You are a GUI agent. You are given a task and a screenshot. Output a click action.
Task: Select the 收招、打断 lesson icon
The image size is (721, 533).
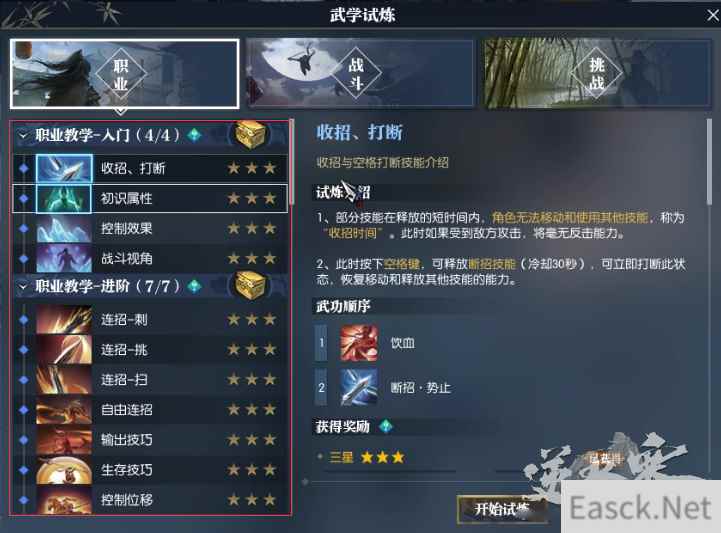coord(64,168)
